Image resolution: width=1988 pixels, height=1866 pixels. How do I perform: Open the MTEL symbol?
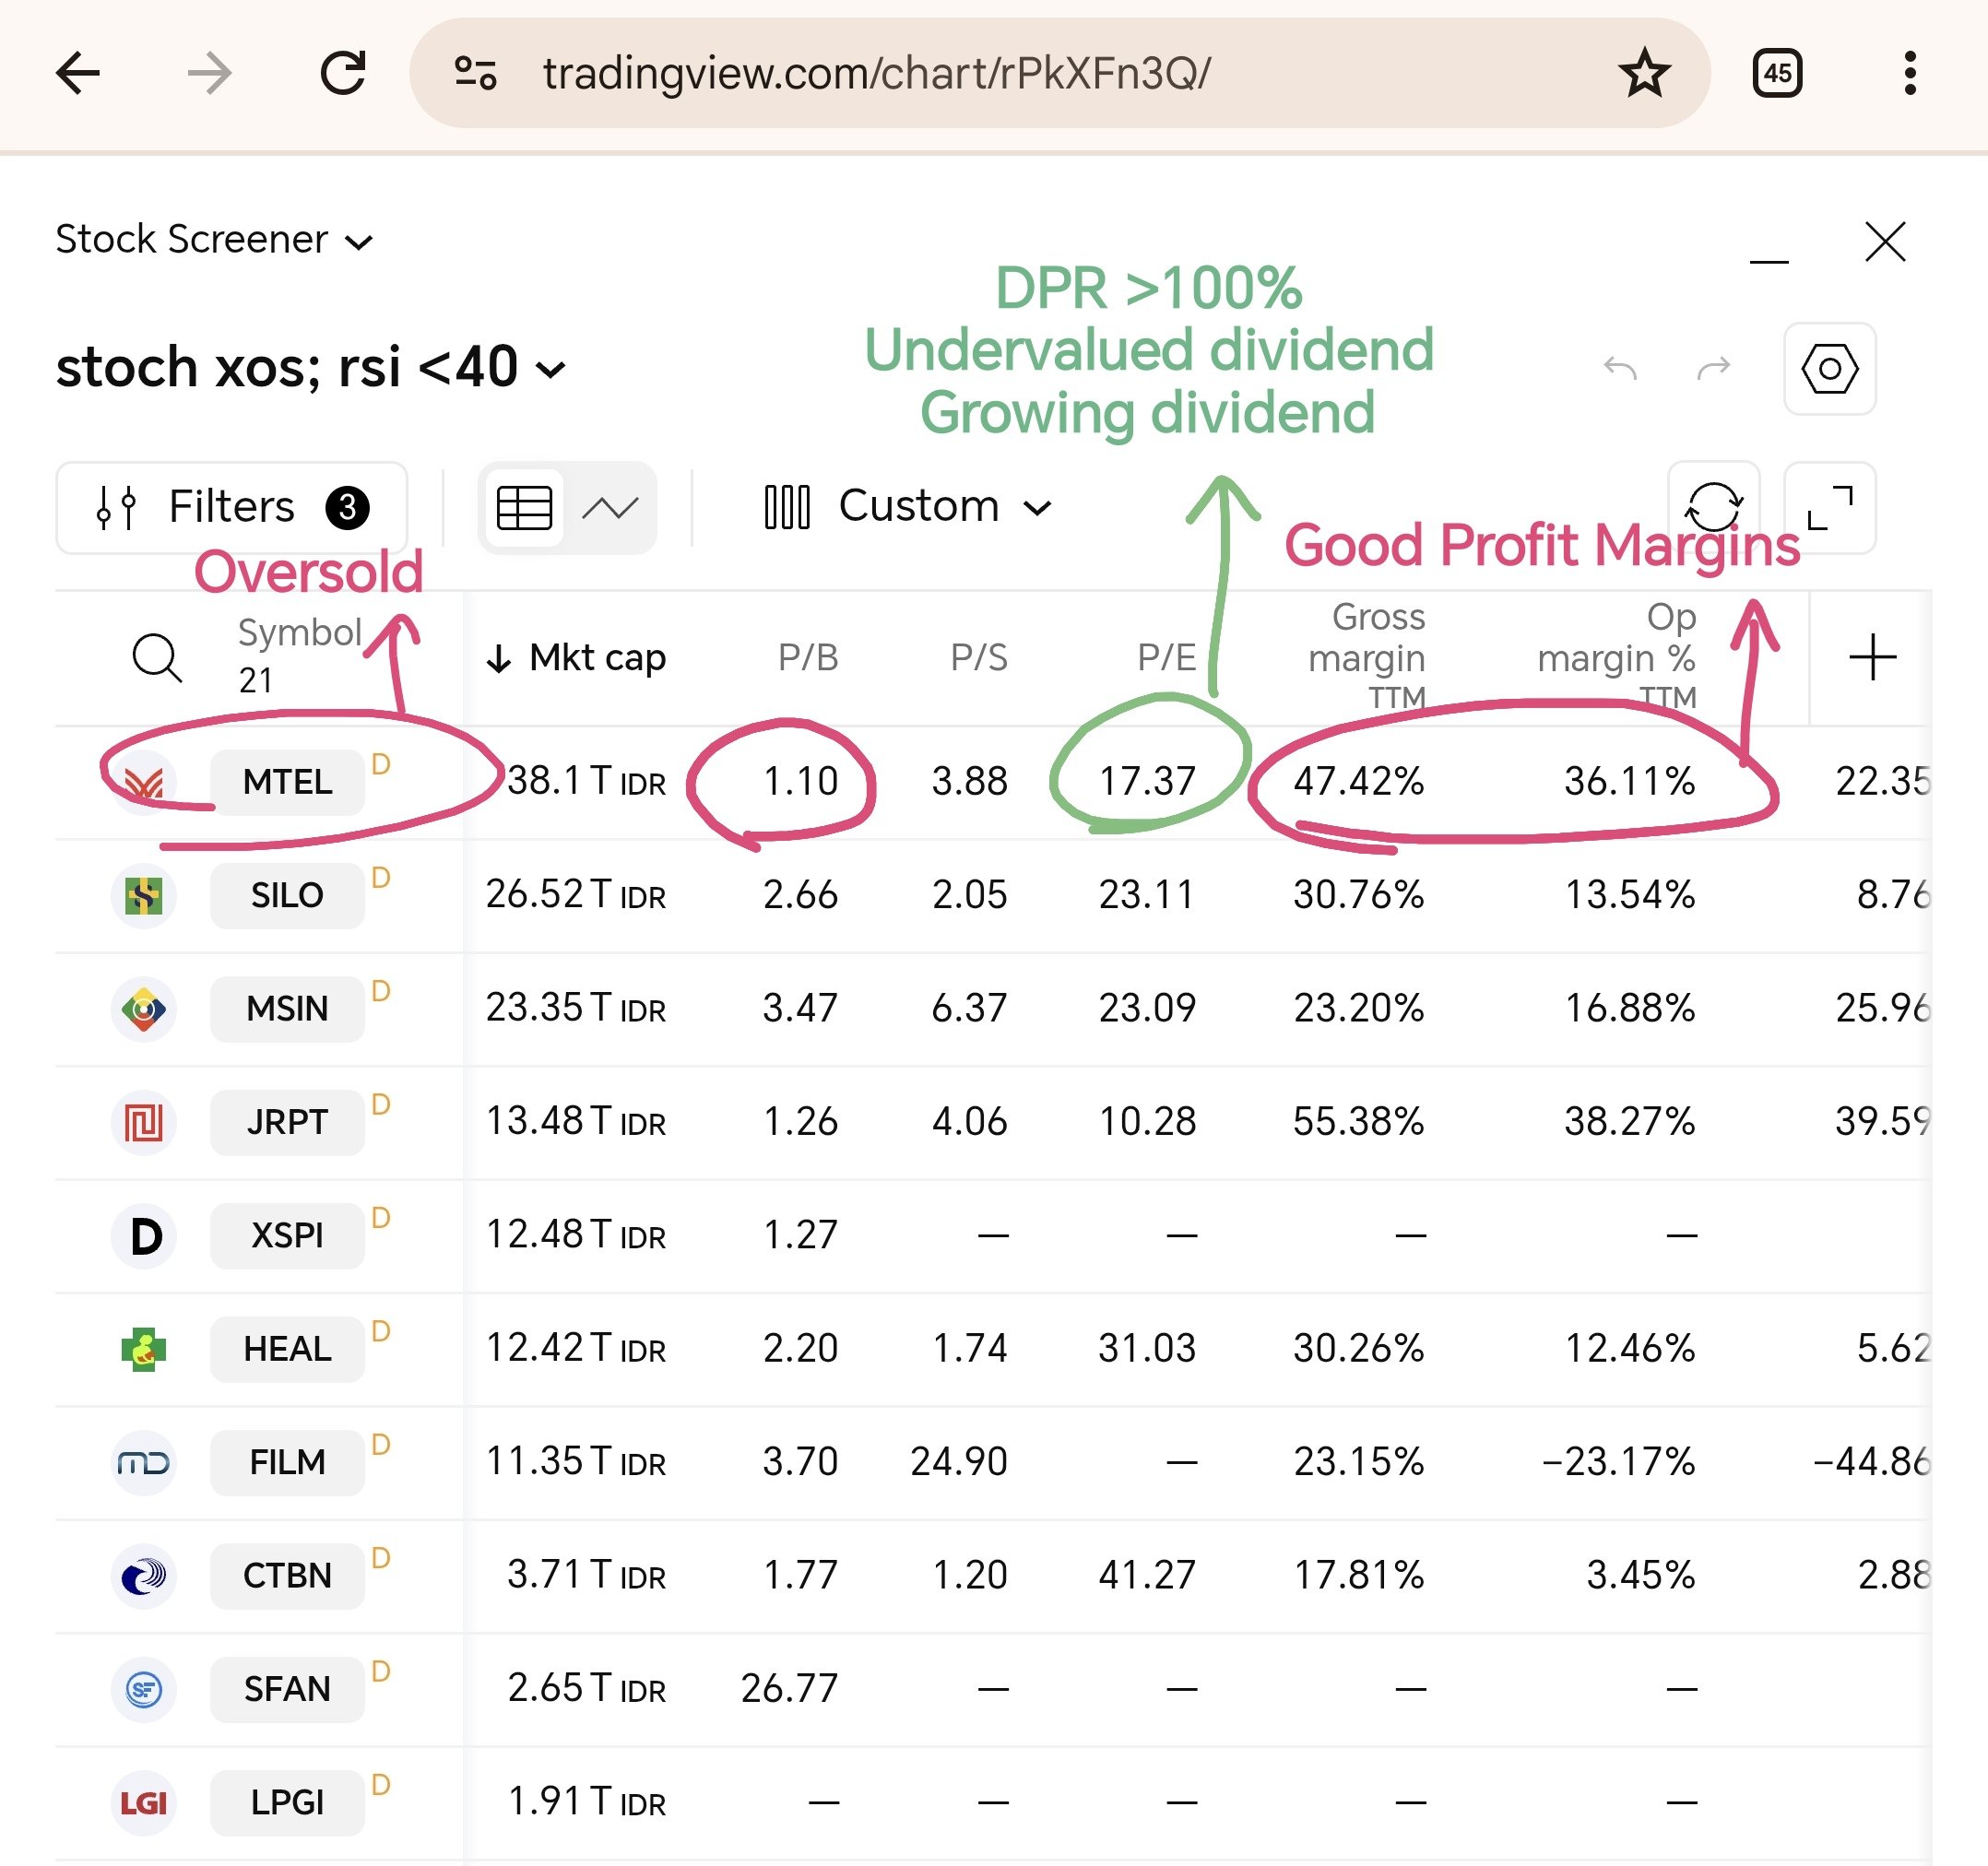click(287, 781)
